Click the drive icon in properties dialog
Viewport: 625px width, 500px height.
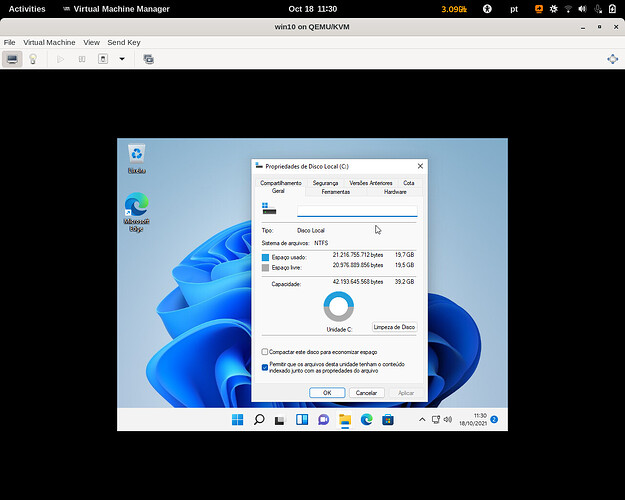pos(269,209)
